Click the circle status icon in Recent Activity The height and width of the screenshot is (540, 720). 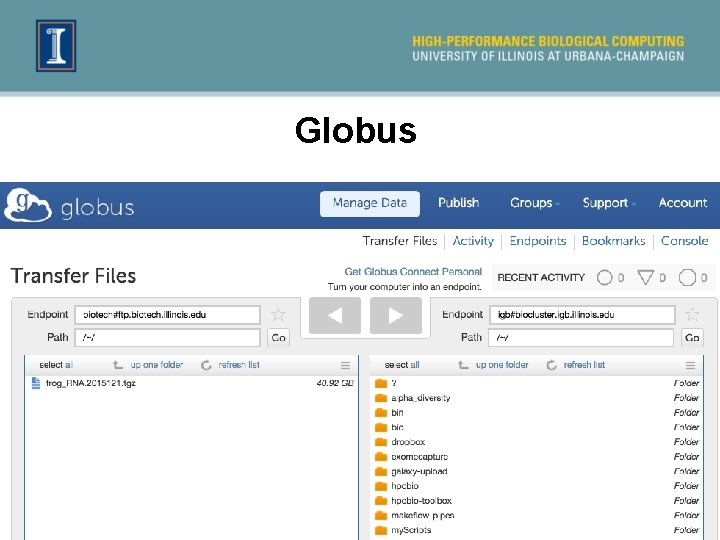(x=604, y=278)
